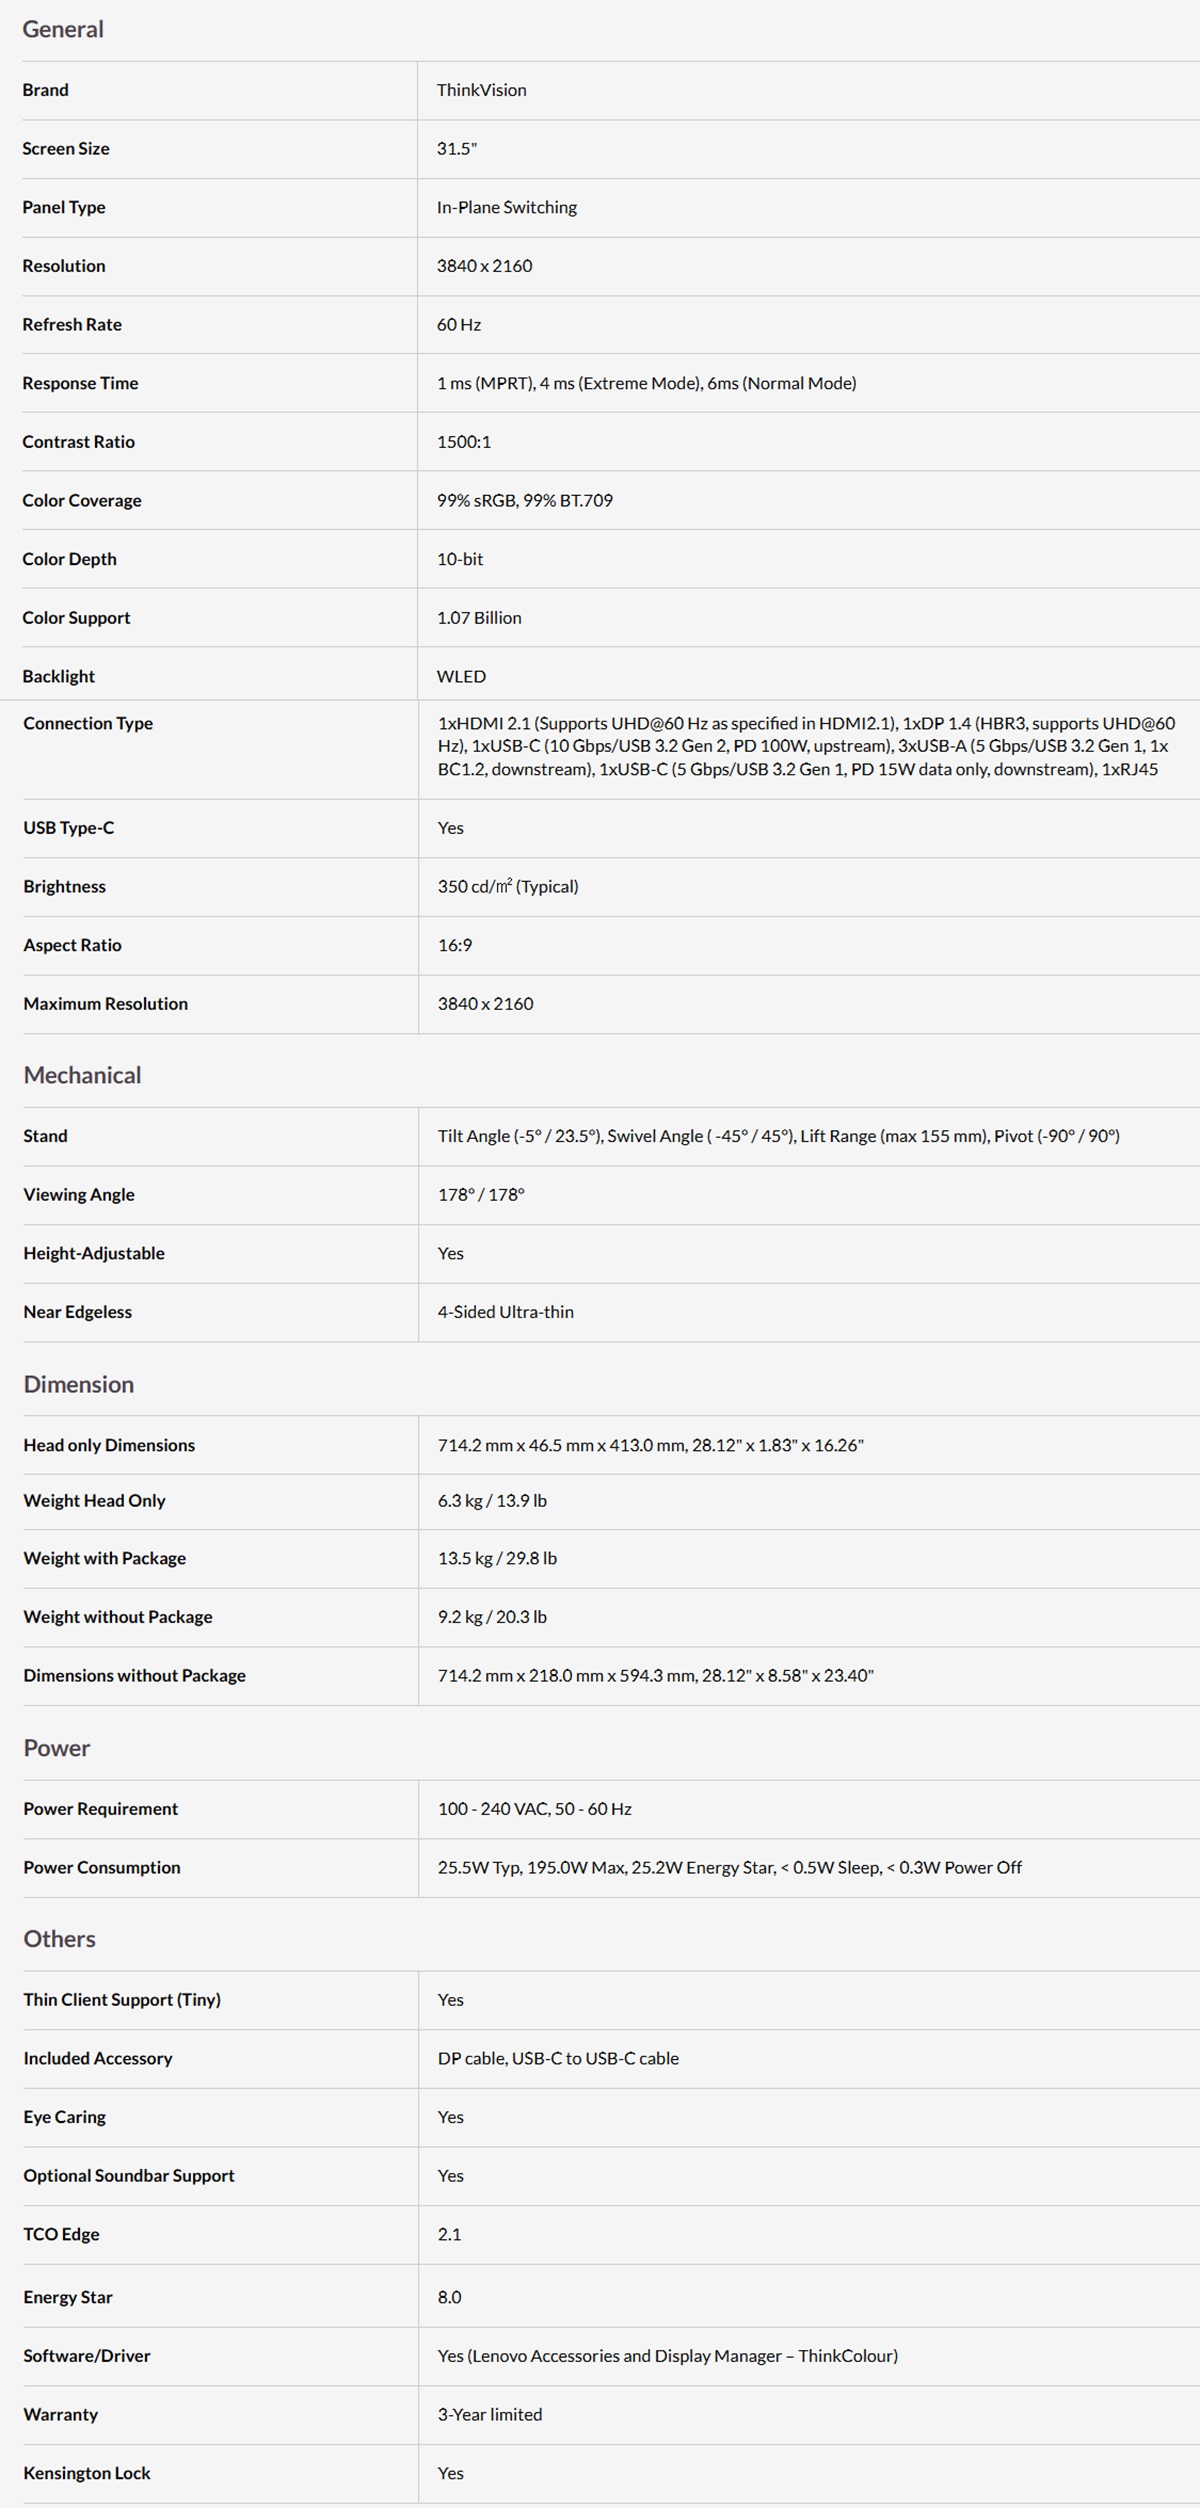Click the Dimension section heading

pos(78,1384)
